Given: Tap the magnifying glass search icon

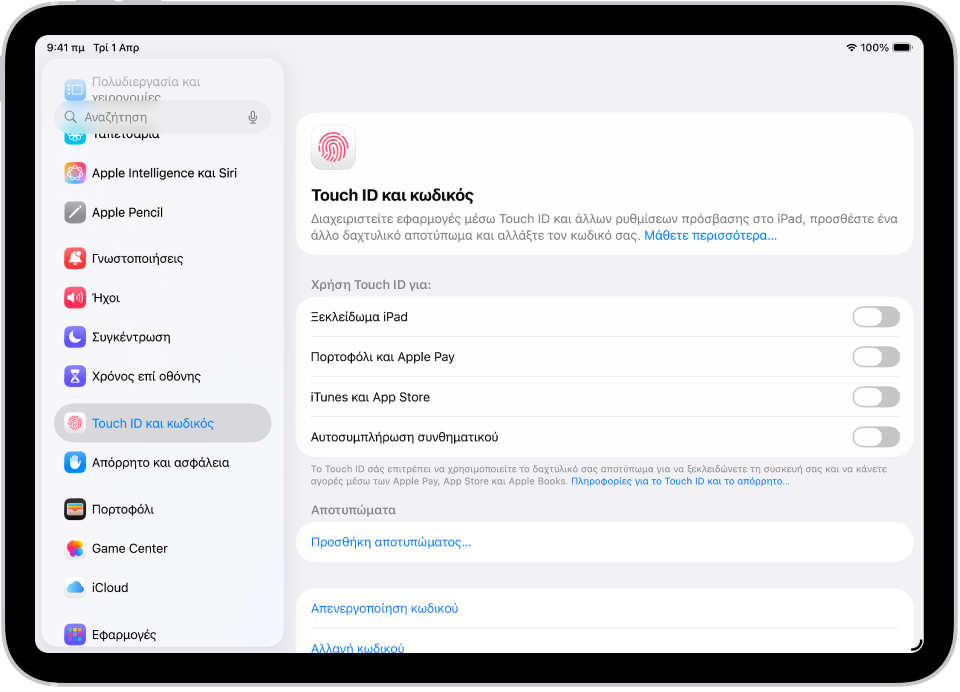Looking at the screenshot, I should 70,117.
